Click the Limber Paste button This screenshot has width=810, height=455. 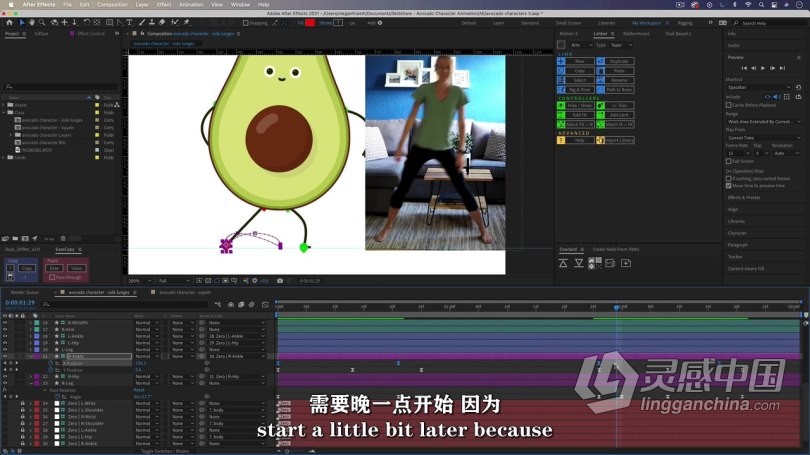coord(619,71)
